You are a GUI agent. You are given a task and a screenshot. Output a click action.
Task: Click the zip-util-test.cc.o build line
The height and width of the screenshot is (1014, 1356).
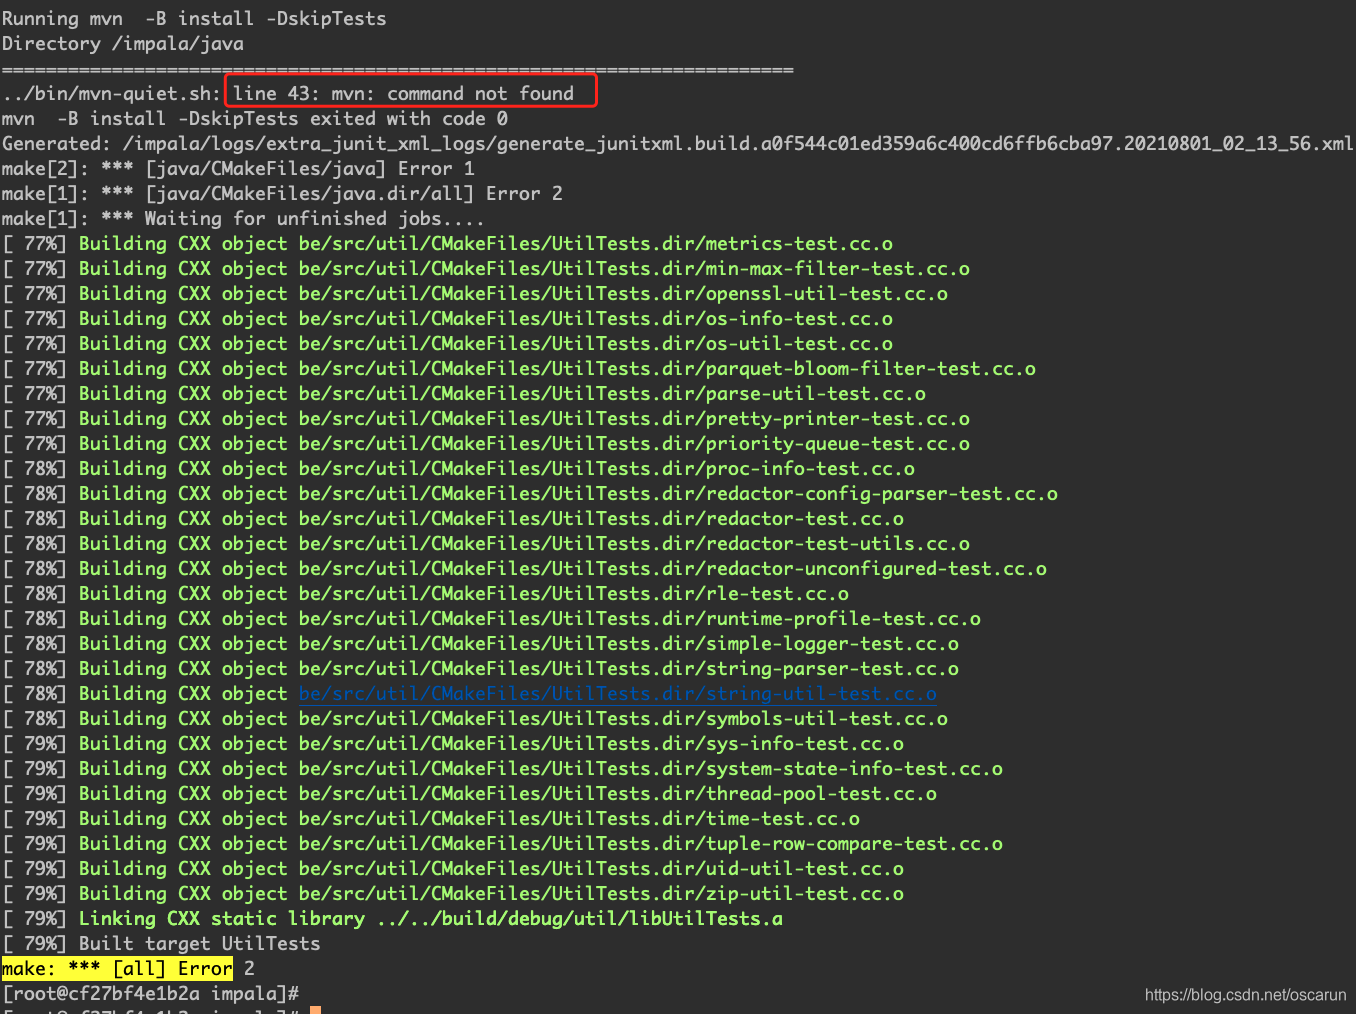[453, 894]
